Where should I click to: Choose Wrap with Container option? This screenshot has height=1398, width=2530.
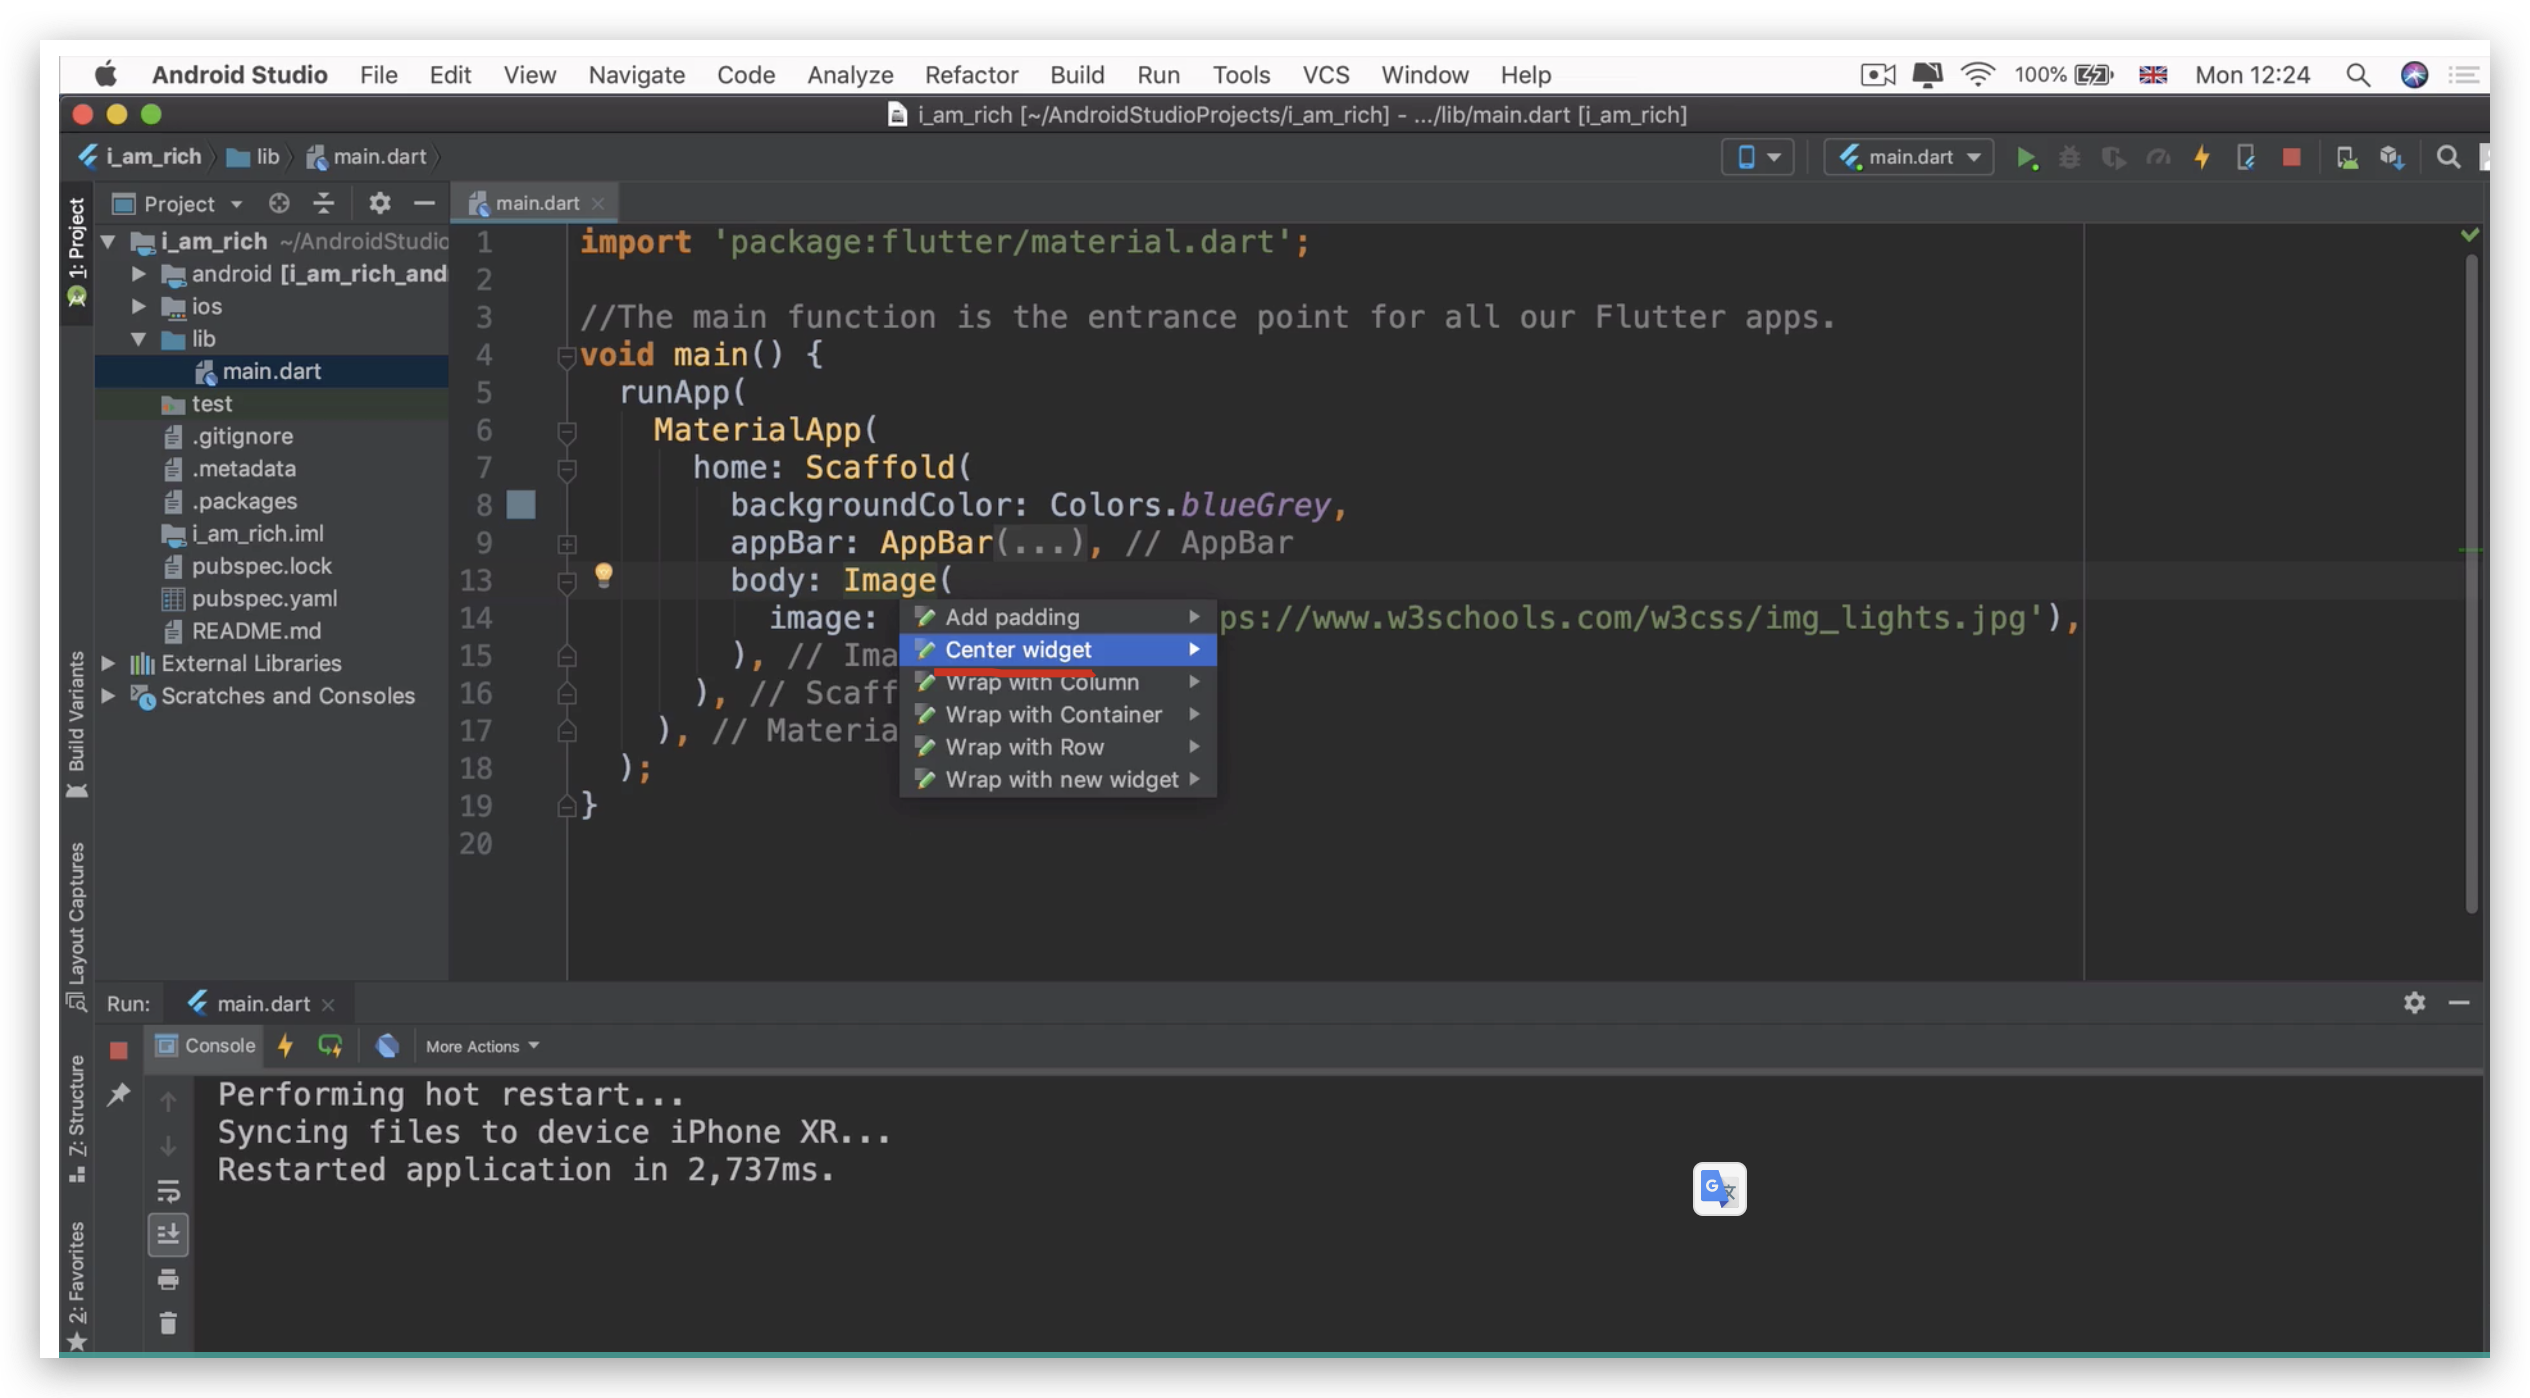pyautogui.click(x=1058, y=715)
